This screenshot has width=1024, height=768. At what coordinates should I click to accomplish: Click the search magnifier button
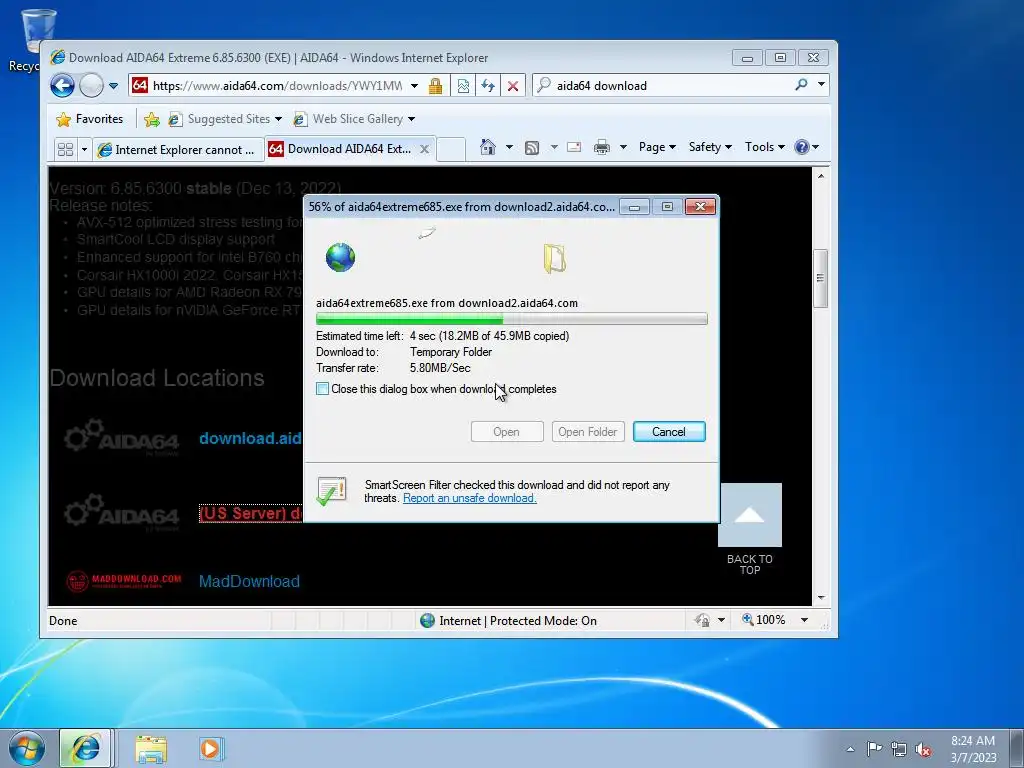click(x=801, y=85)
